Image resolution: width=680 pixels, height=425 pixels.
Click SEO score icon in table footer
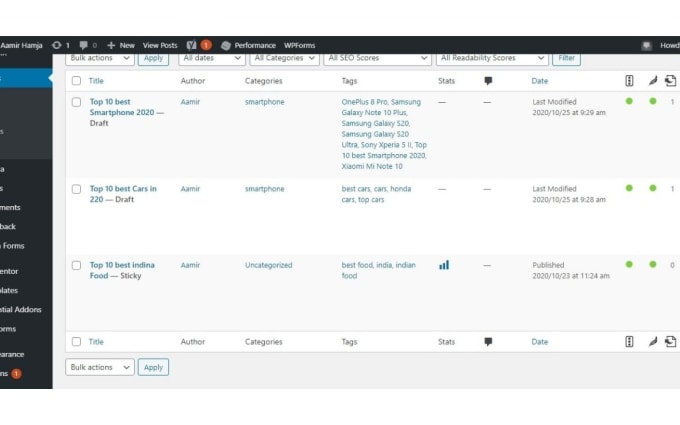click(629, 342)
